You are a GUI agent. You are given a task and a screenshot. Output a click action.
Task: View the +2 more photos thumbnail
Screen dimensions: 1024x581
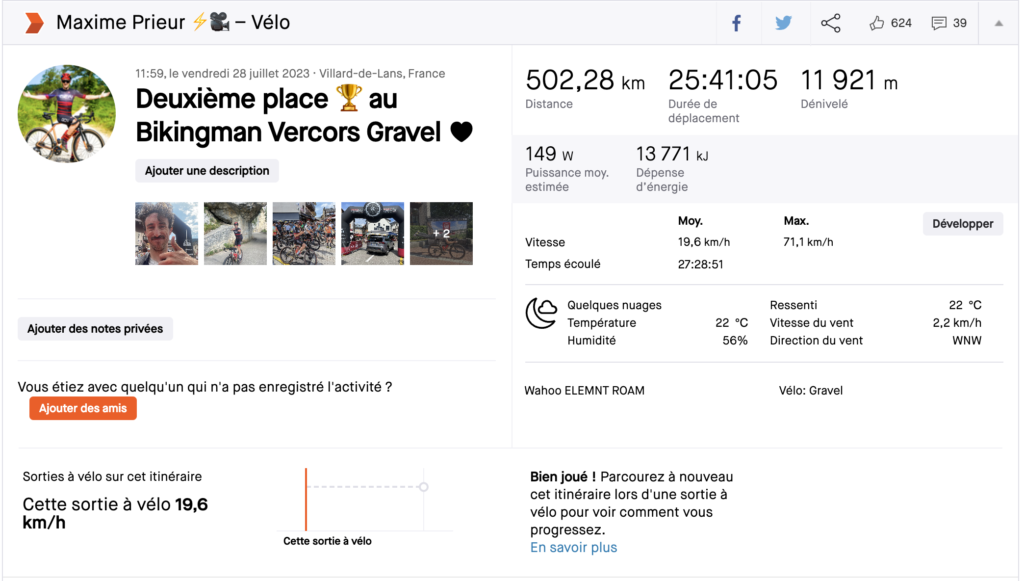(441, 234)
